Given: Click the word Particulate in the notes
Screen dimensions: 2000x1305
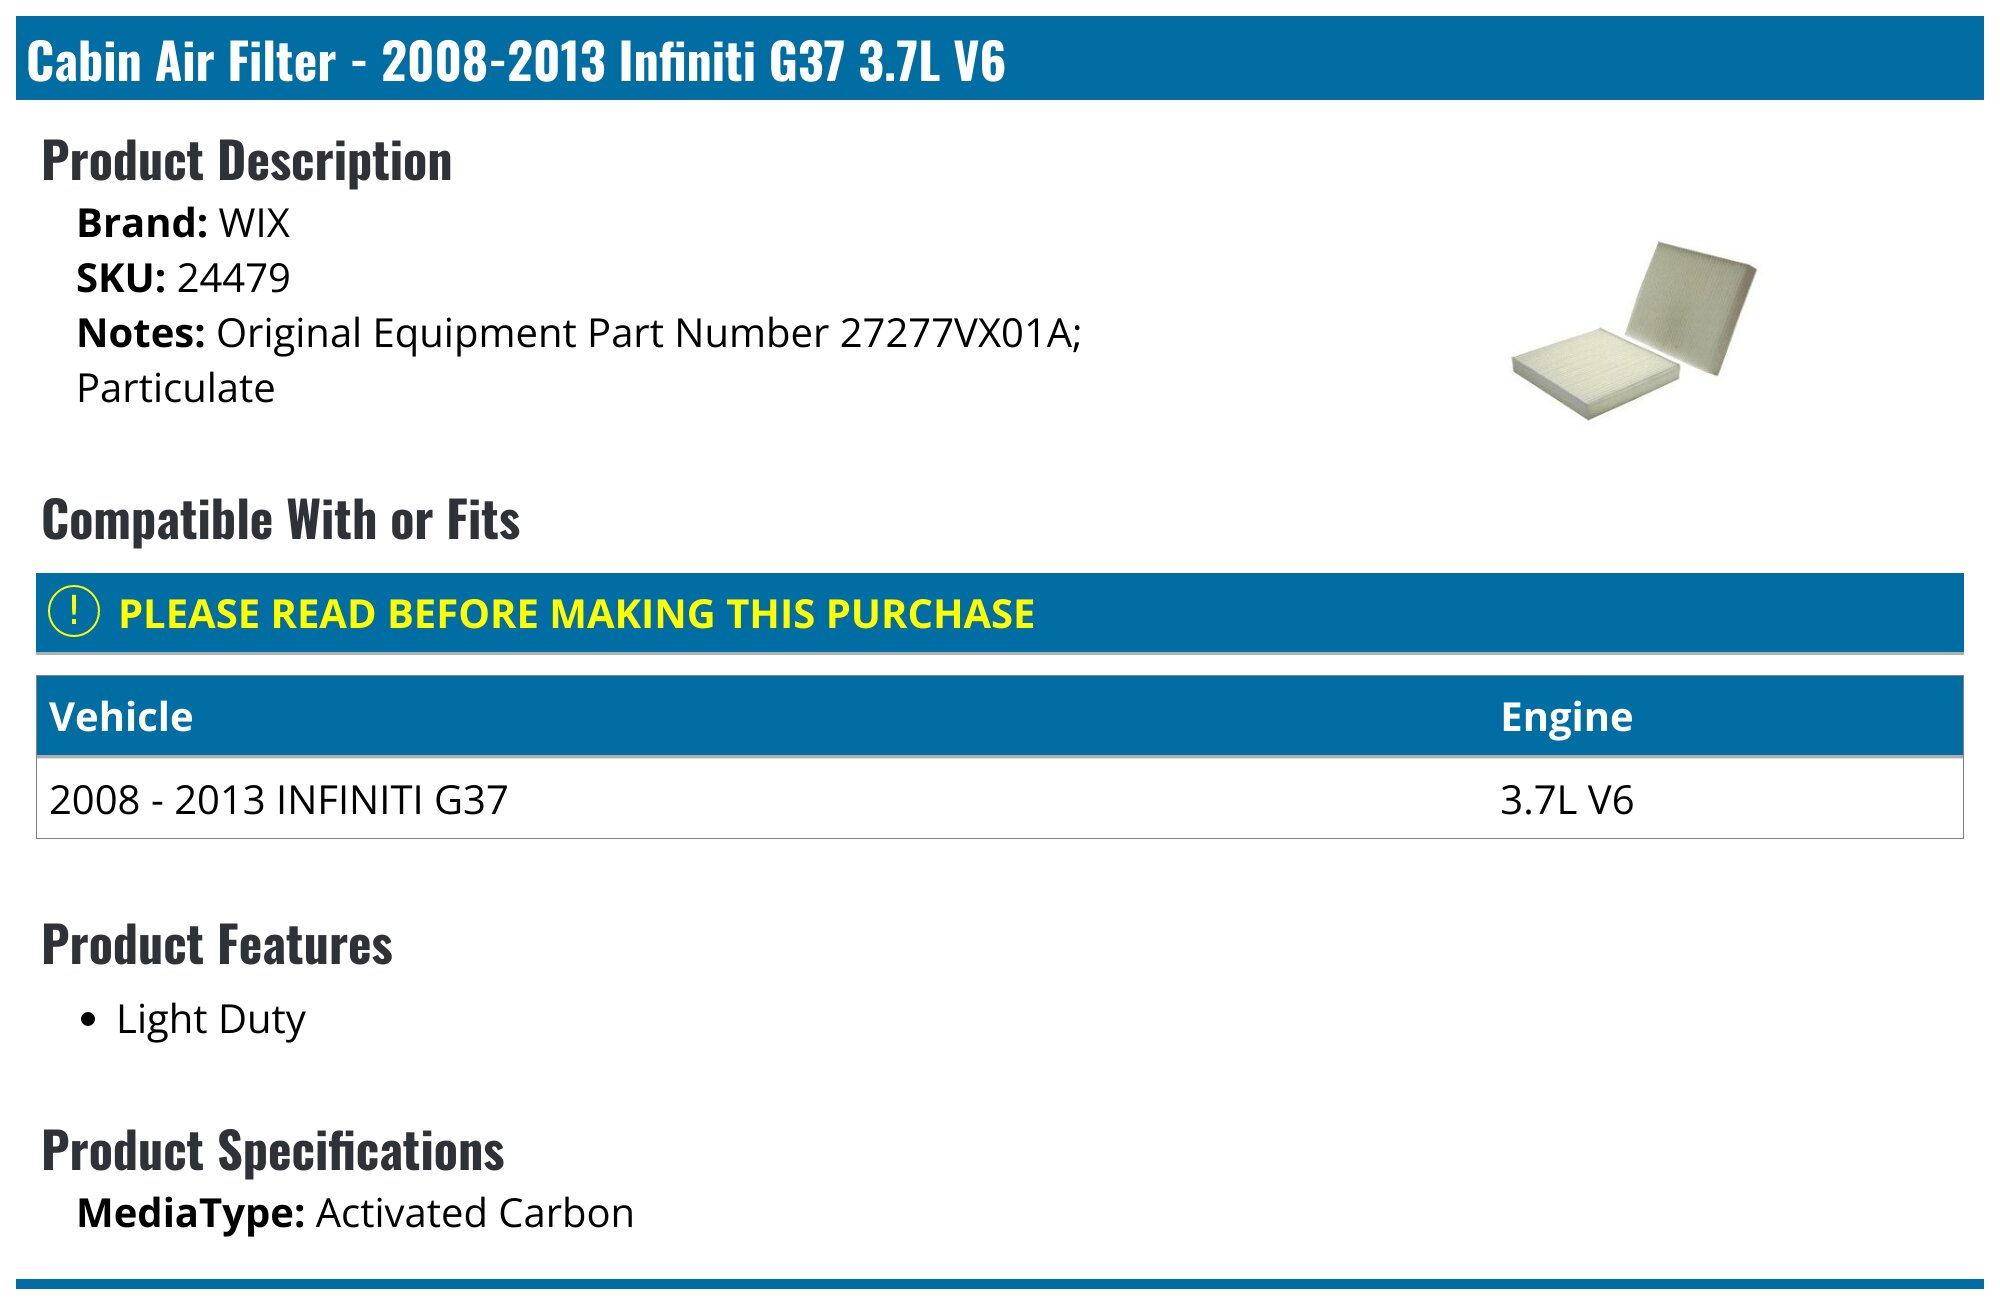Looking at the screenshot, I should tap(176, 388).
